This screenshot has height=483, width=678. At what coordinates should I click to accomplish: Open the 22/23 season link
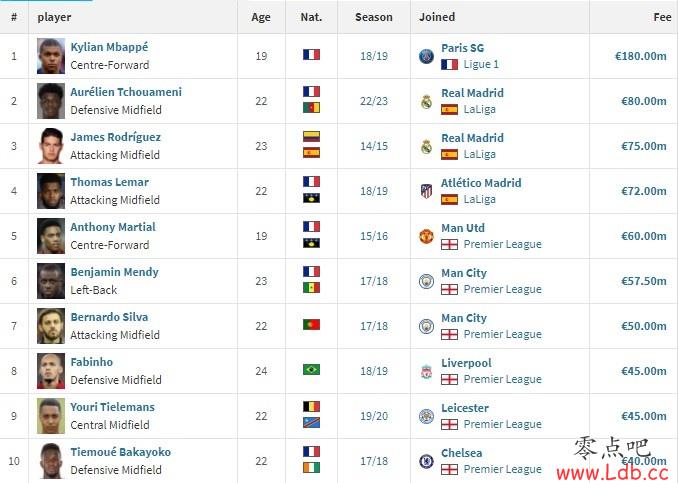click(374, 101)
